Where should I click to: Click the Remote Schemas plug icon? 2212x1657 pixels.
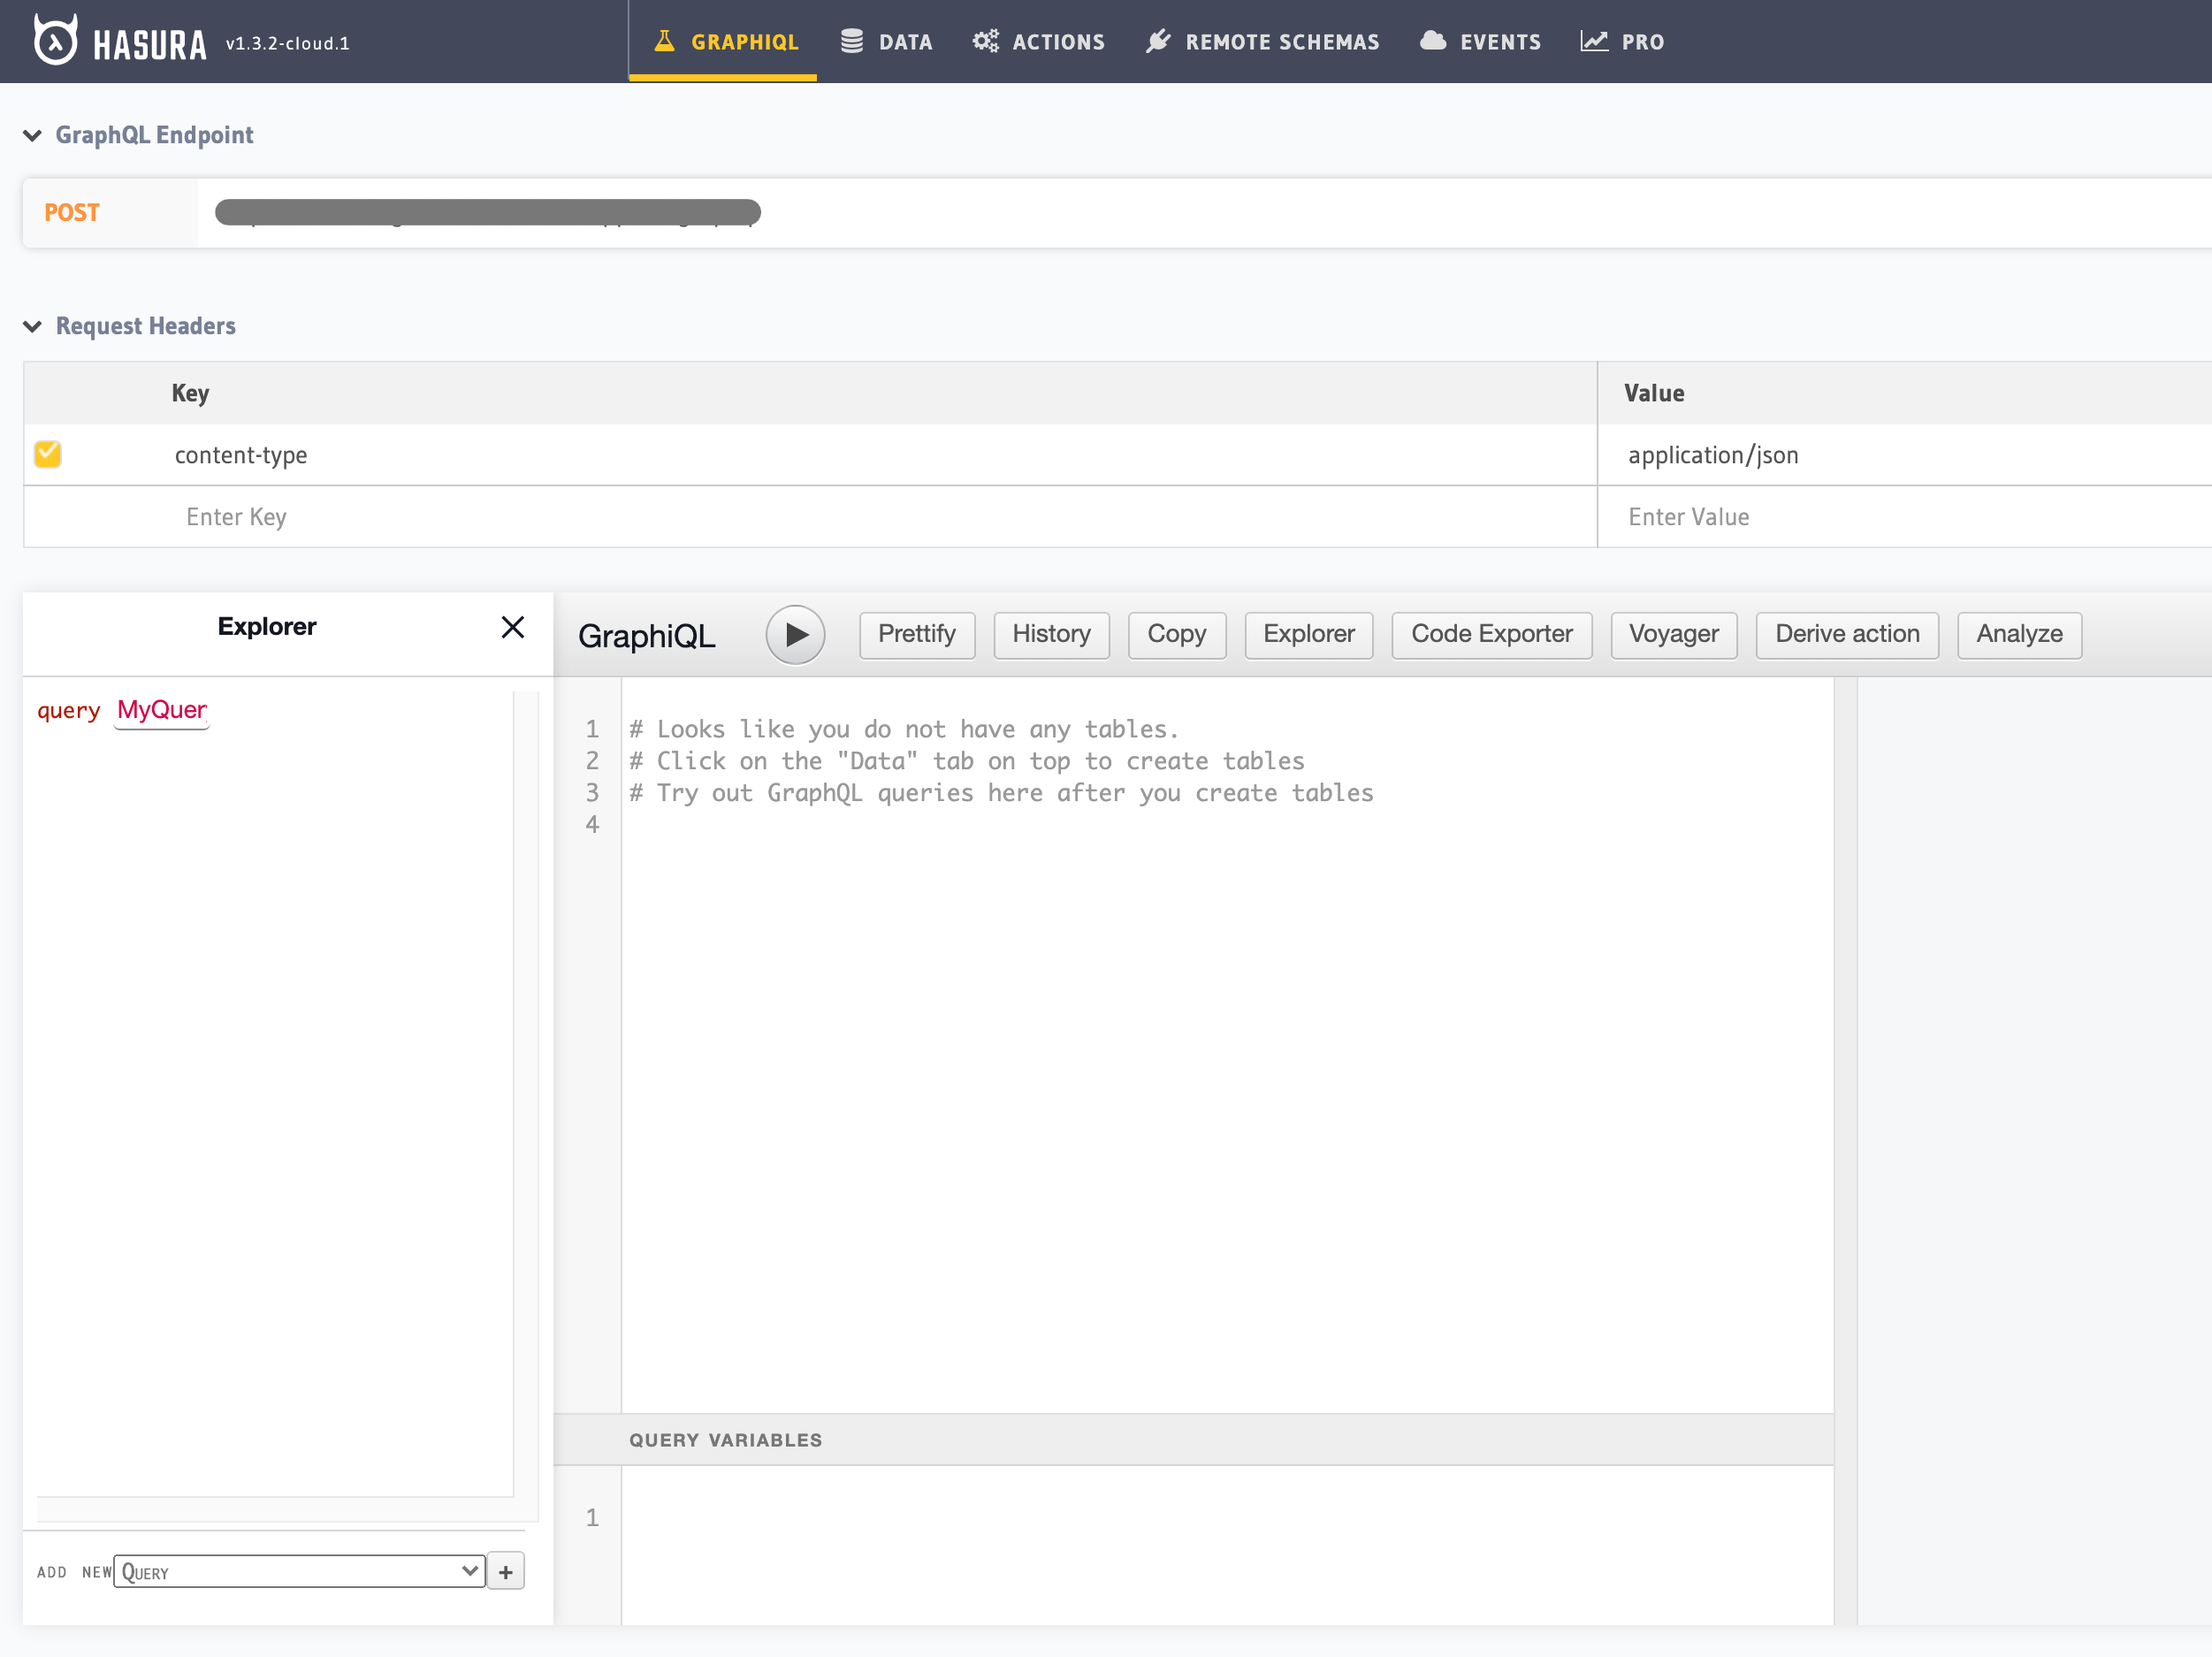click(1158, 41)
